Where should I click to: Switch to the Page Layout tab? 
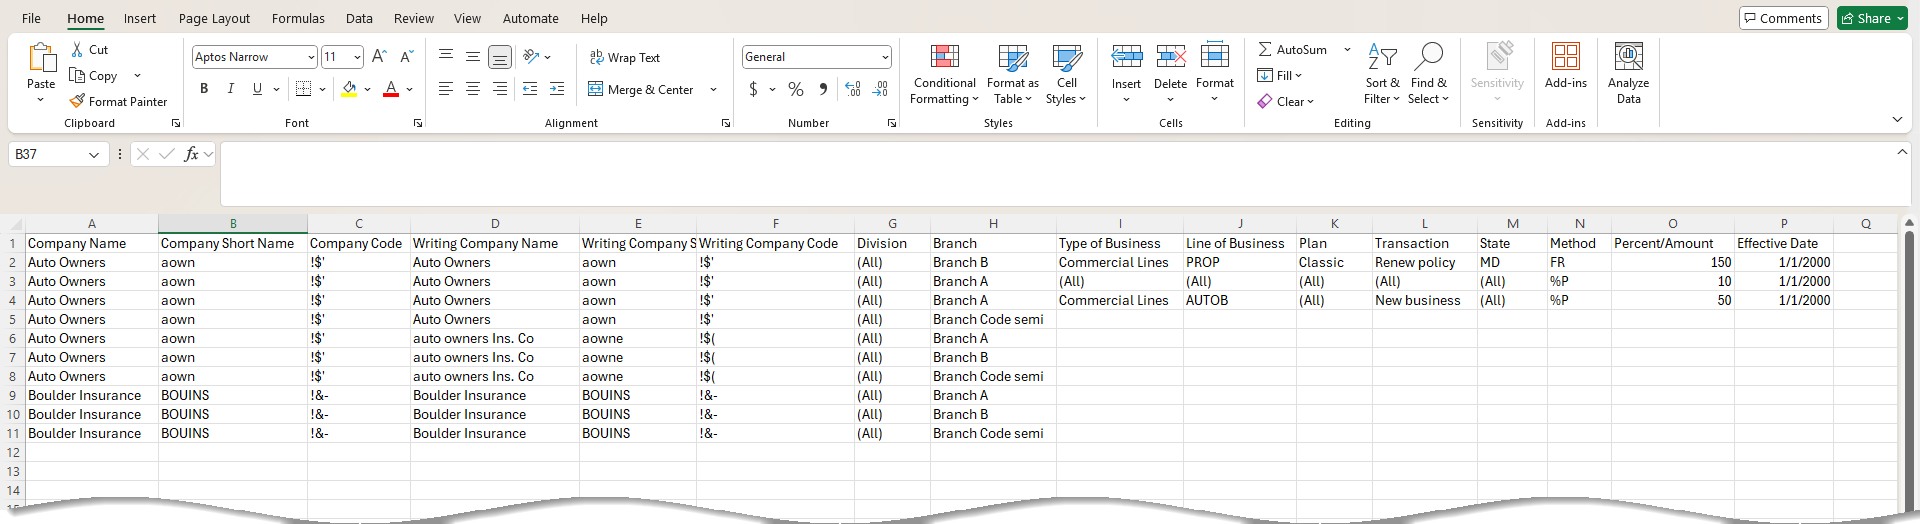click(214, 18)
